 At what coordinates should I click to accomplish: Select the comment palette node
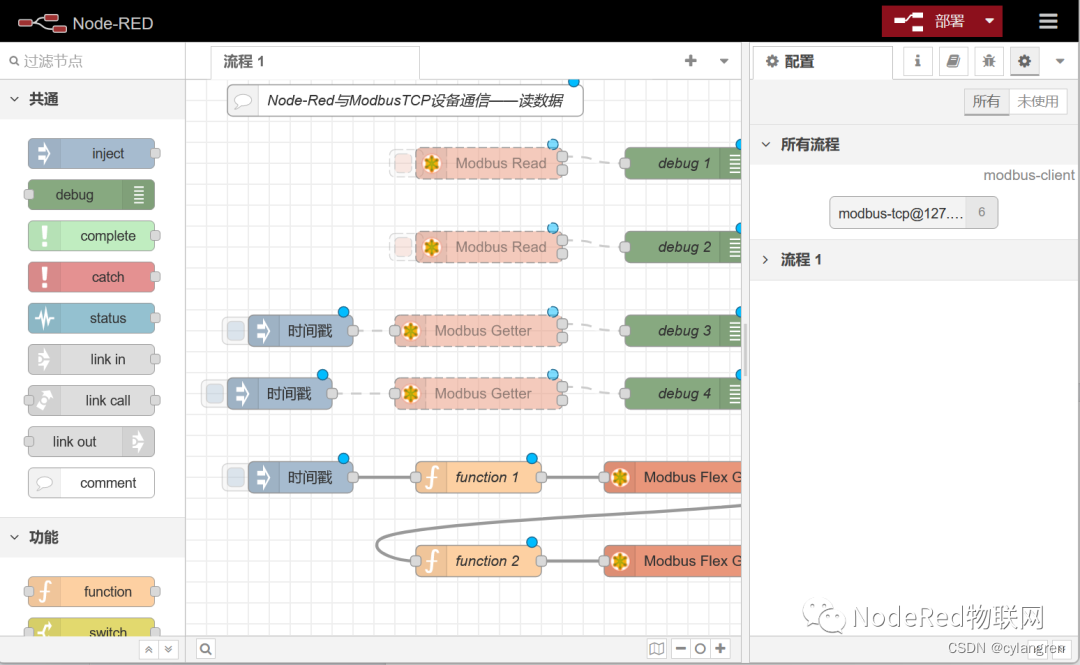click(x=92, y=483)
